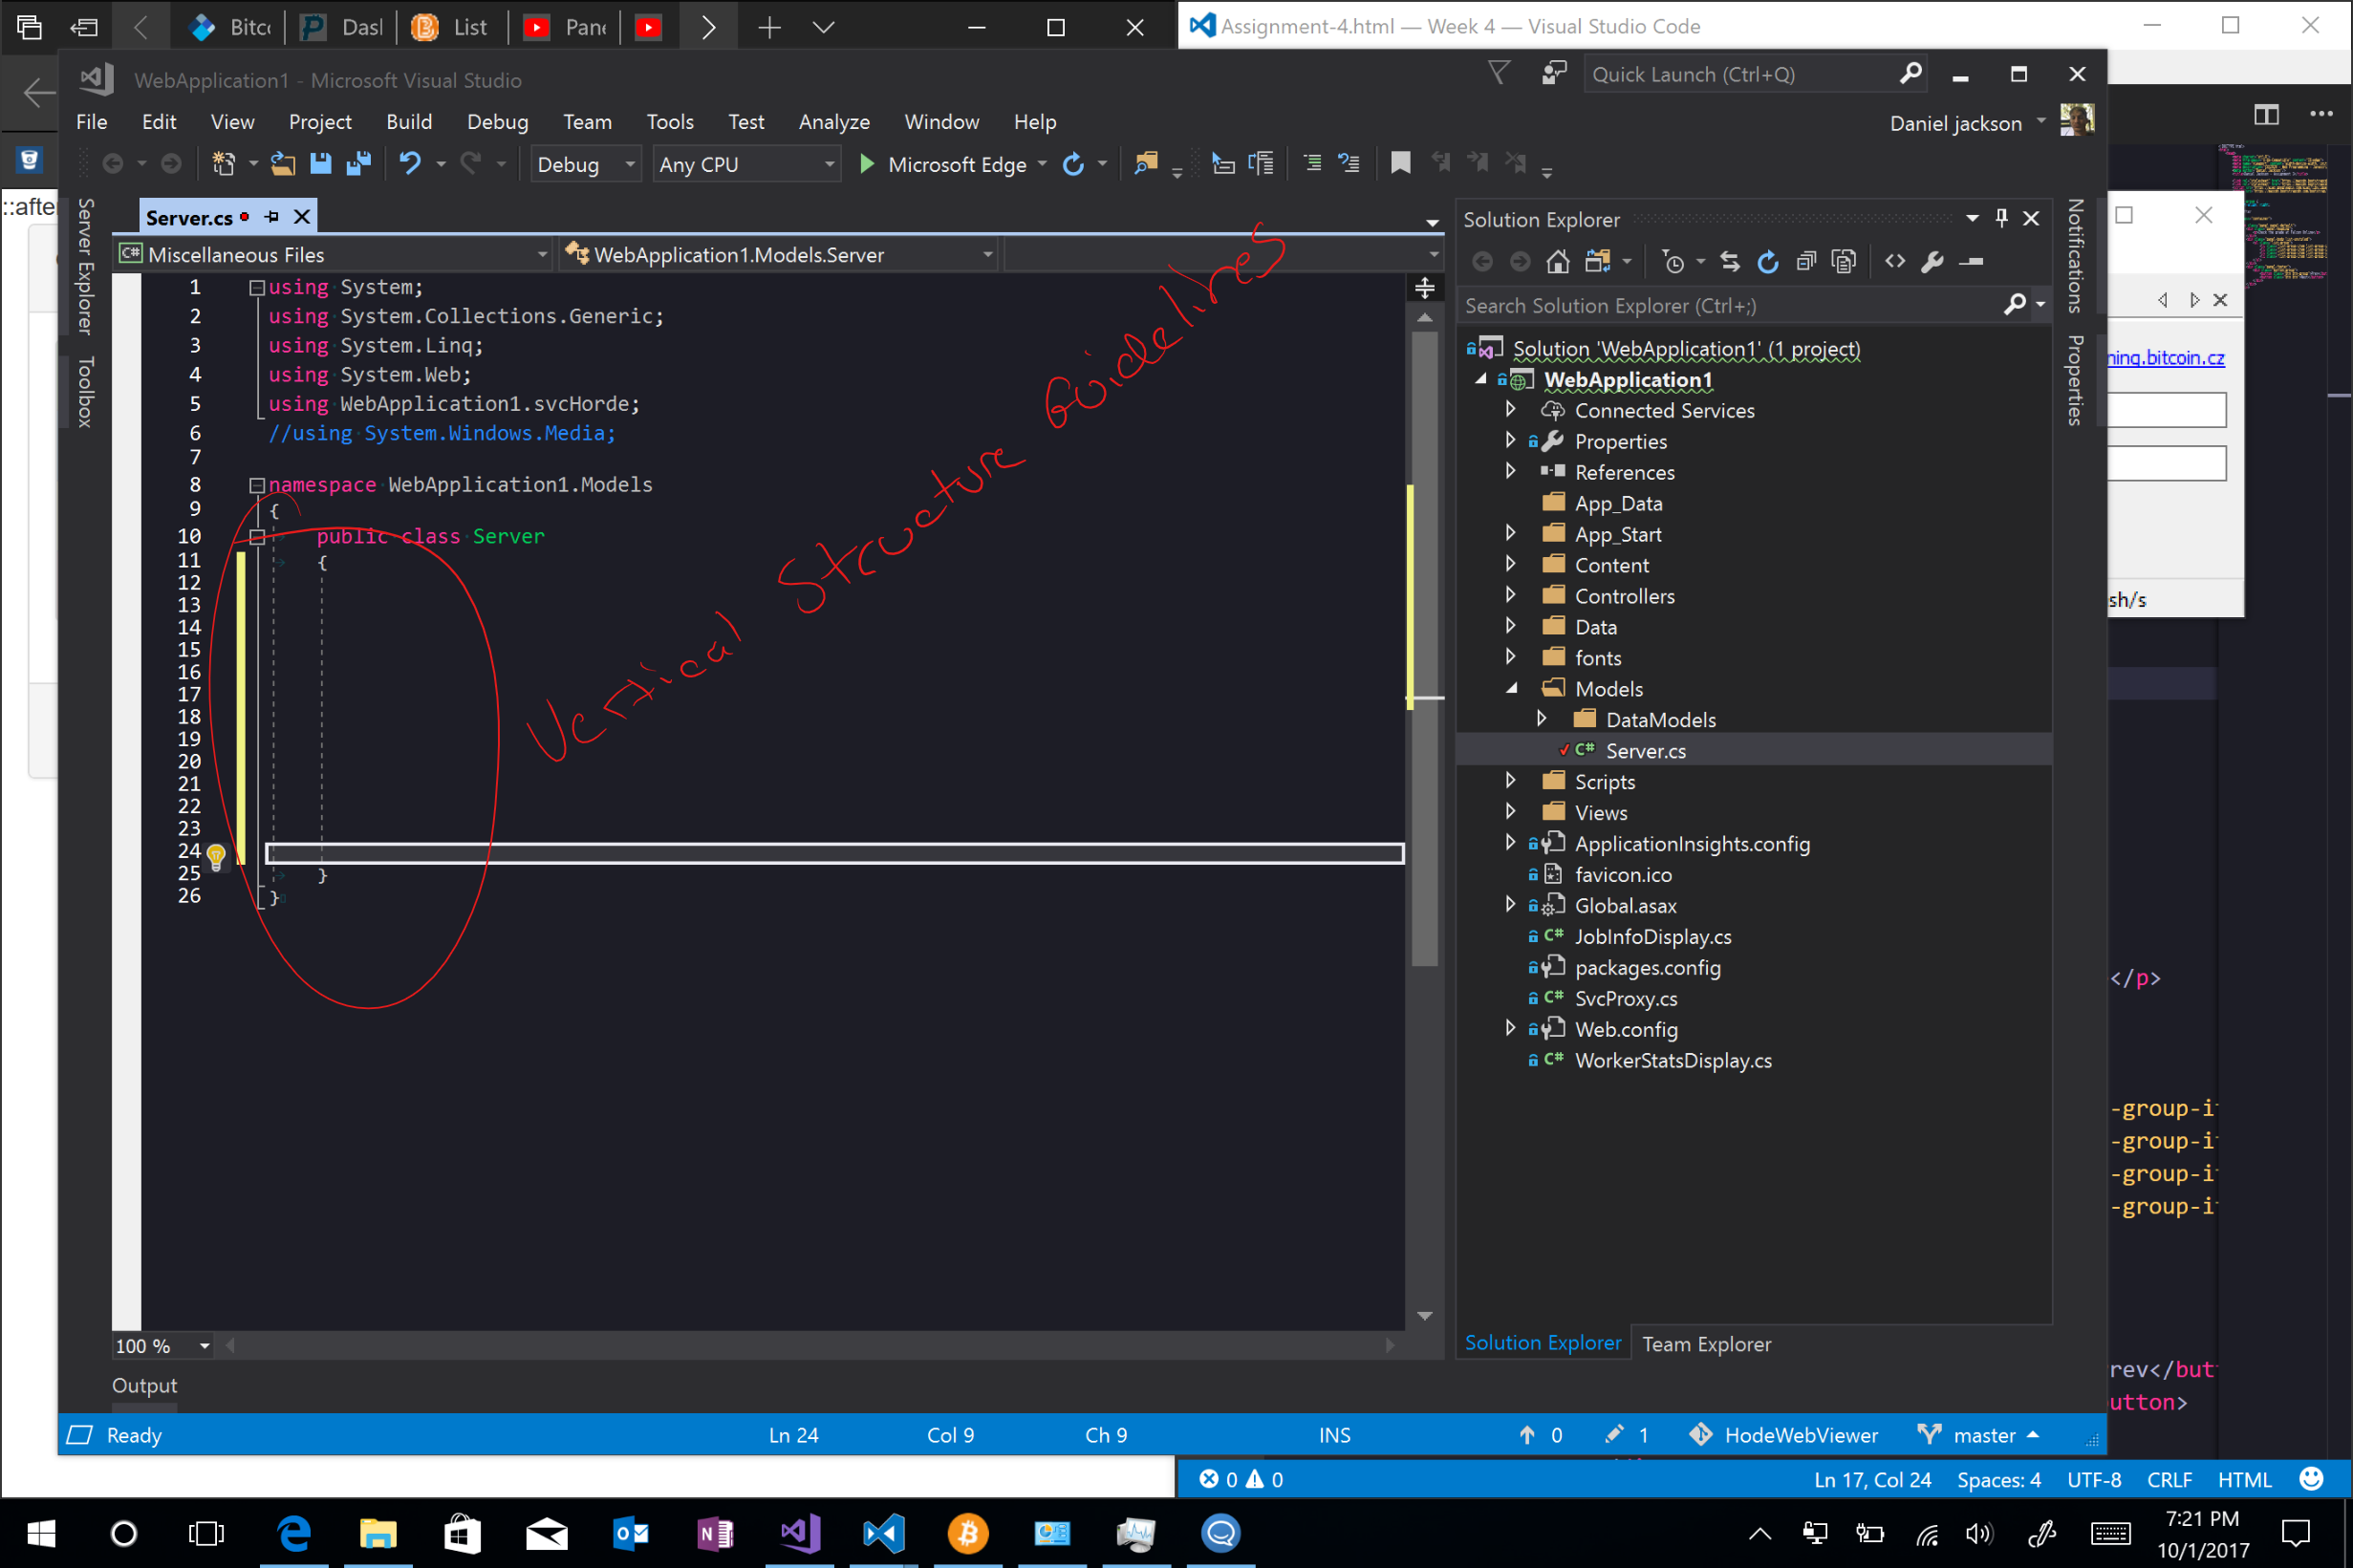Start debugging with green play icon
Viewport: 2353px width, 1568px height.
click(x=867, y=164)
